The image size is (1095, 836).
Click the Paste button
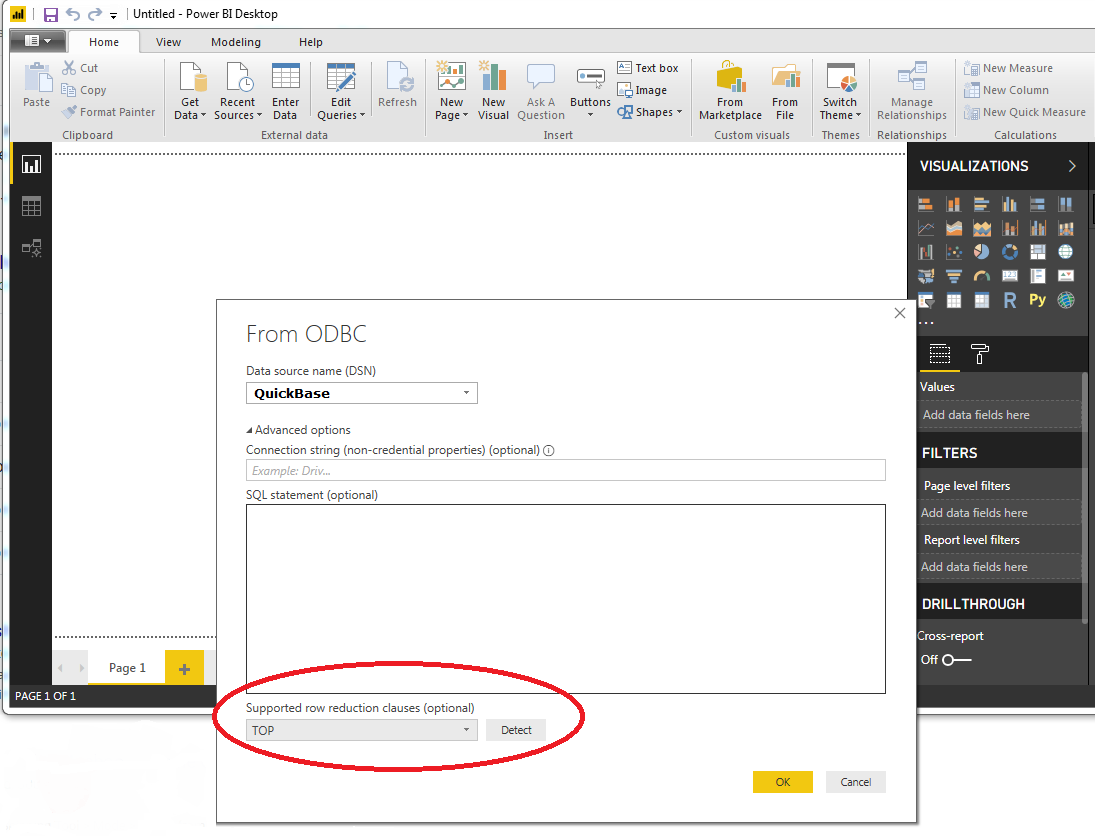click(37, 85)
